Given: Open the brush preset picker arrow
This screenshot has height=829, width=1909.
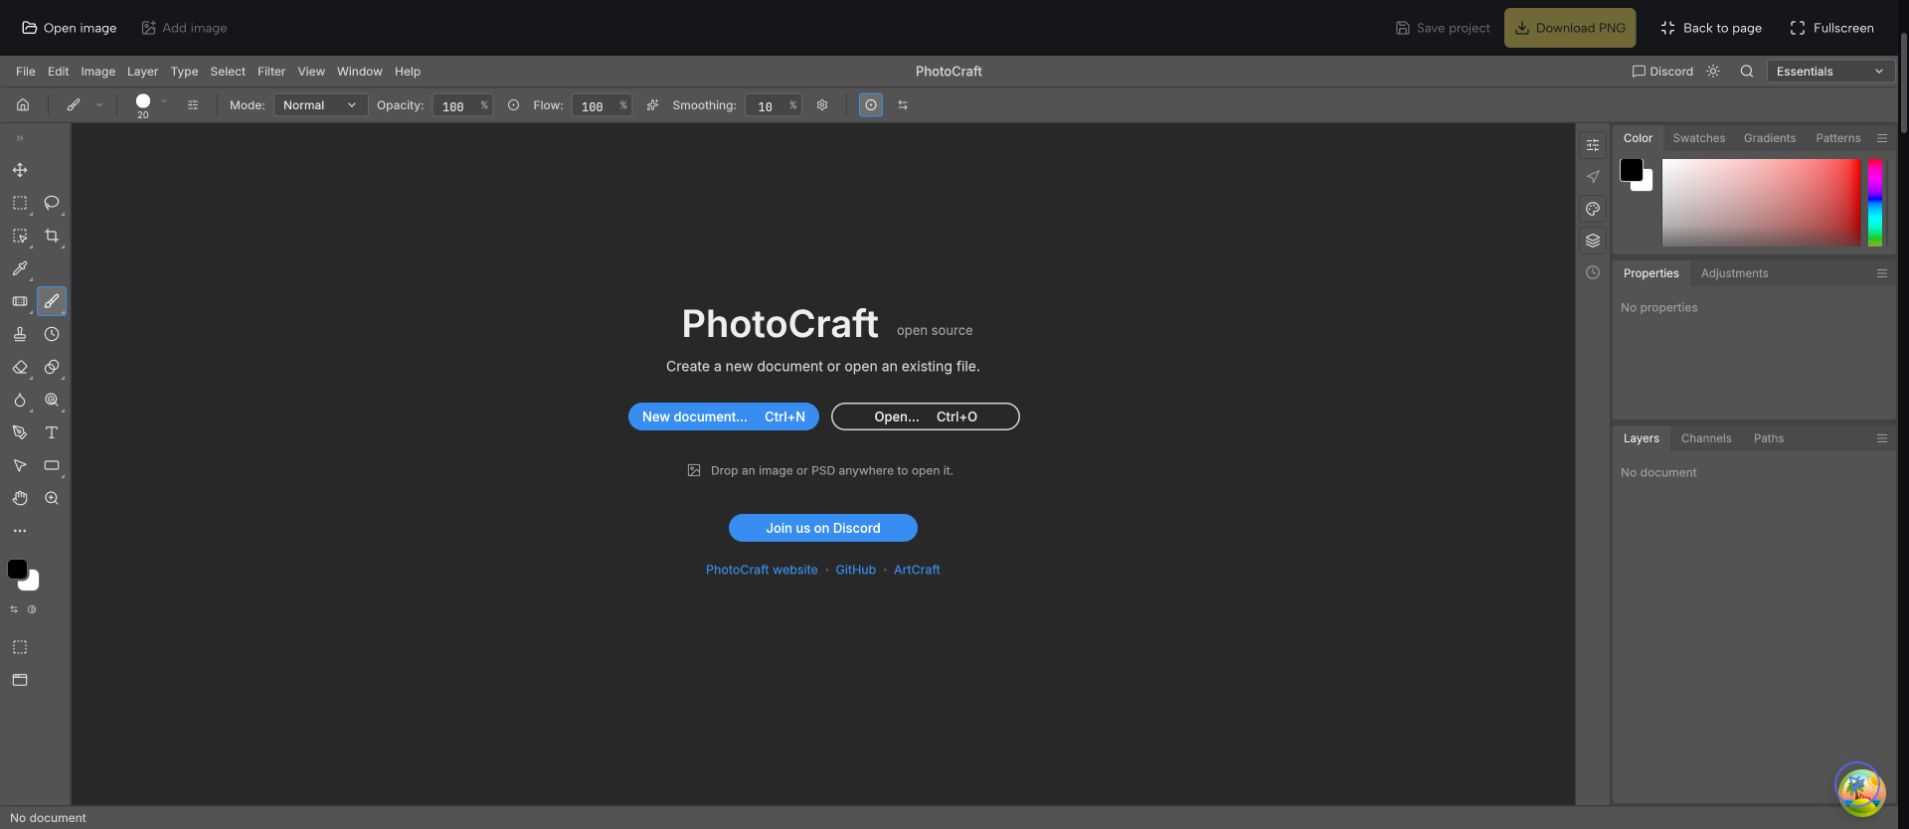Looking at the screenshot, I should point(164,102).
